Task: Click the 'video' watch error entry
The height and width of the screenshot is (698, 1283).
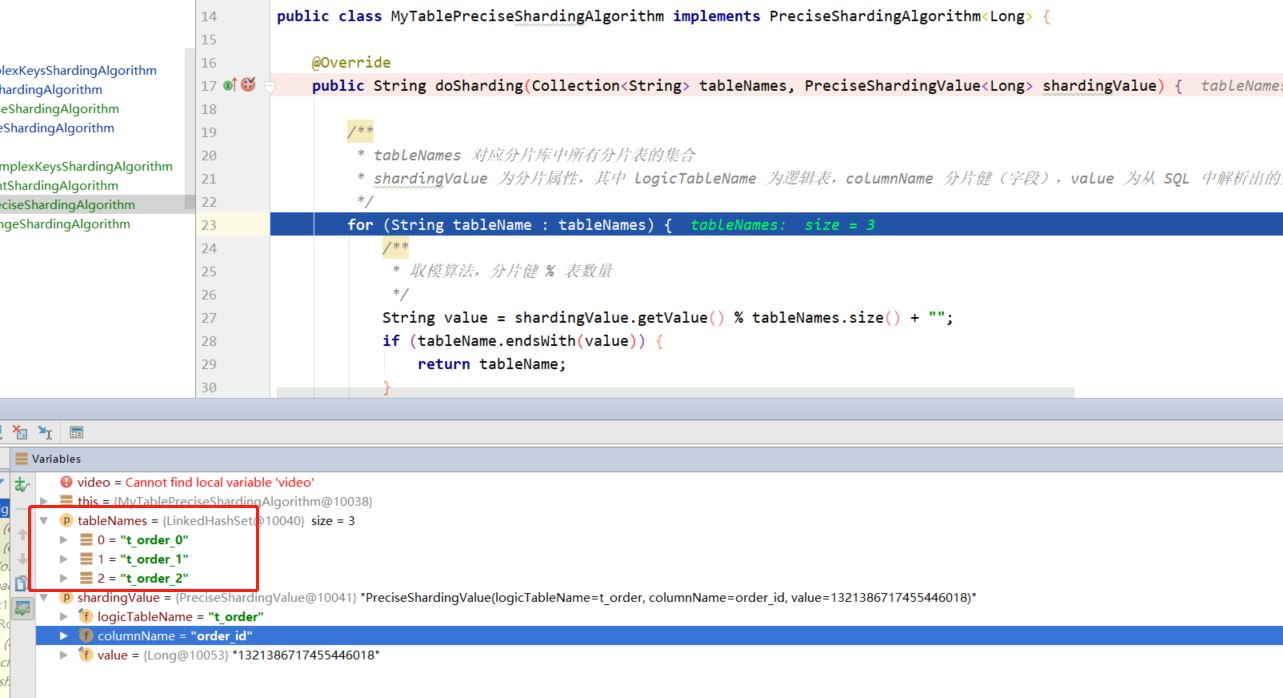Action: tap(187, 482)
